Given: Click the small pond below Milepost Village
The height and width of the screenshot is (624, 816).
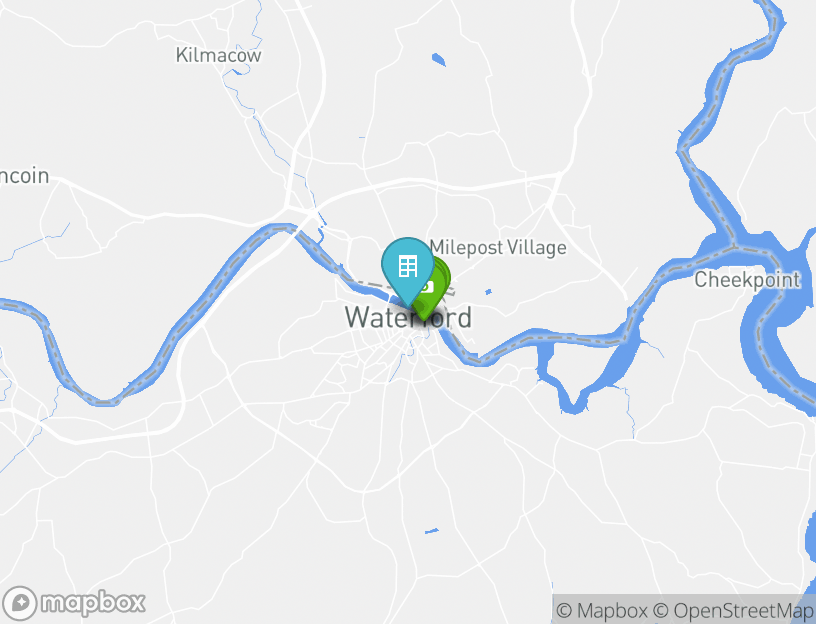Looking at the screenshot, I should click(x=488, y=292).
